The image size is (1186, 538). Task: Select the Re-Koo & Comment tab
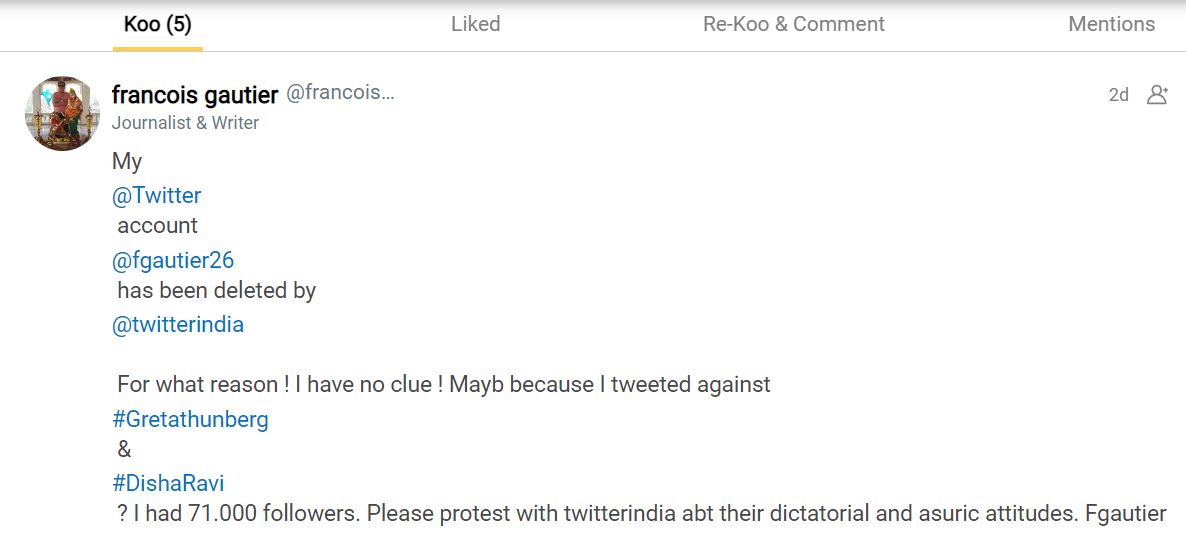(x=793, y=24)
